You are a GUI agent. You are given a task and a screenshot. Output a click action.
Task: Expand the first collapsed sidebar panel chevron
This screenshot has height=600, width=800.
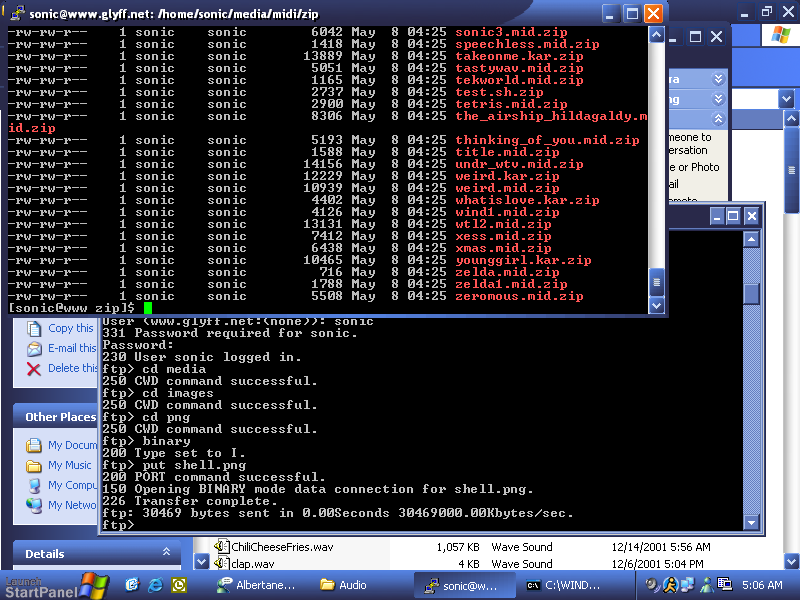[718, 79]
